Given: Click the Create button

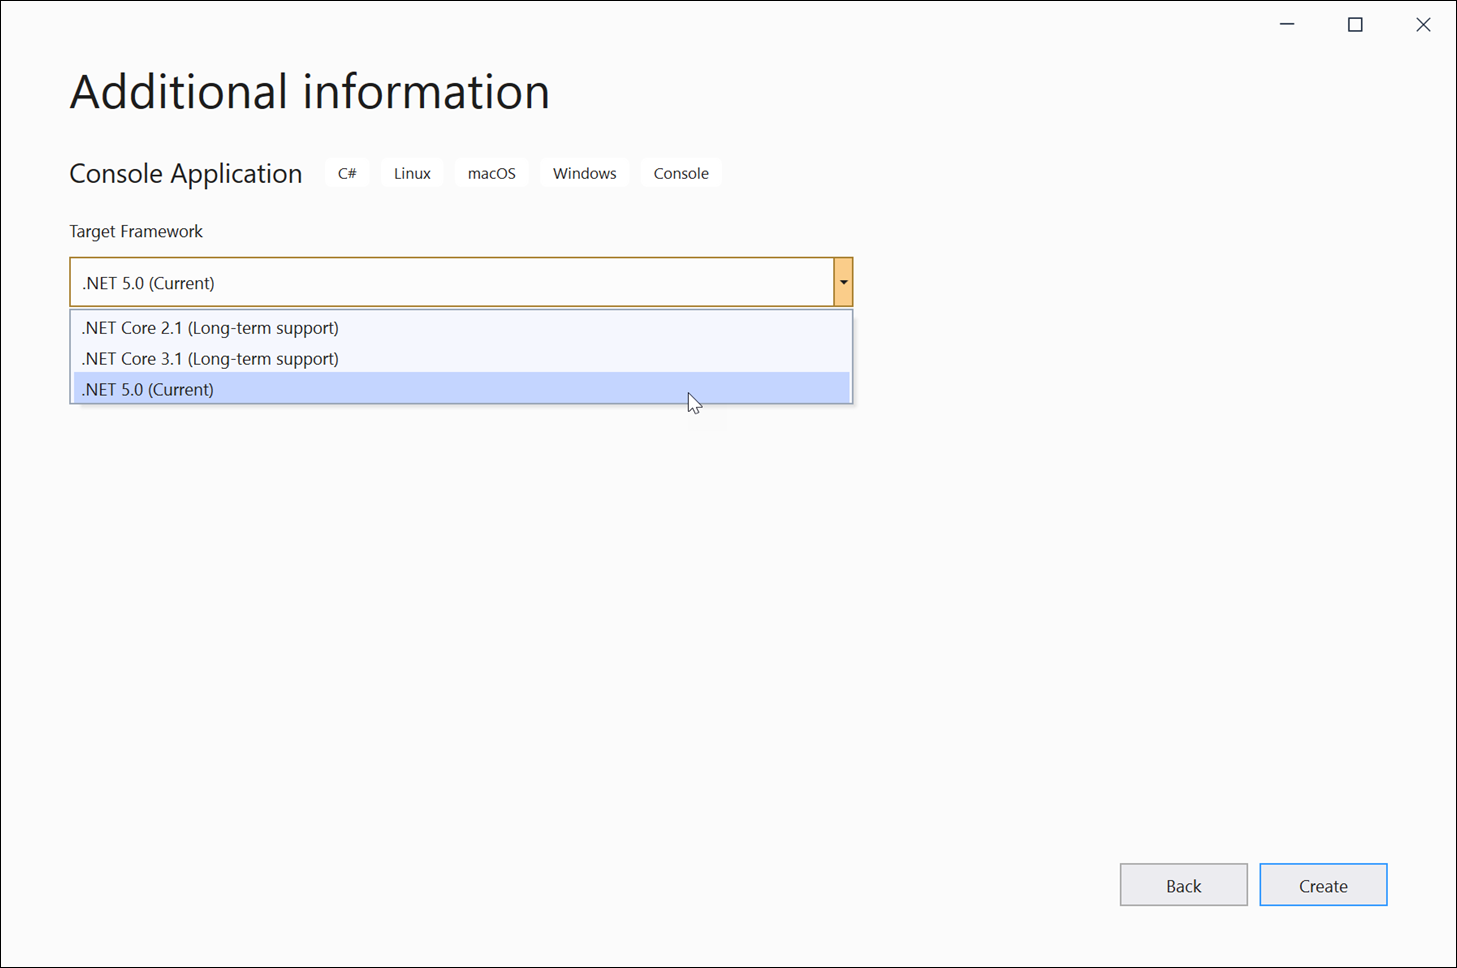Looking at the screenshot, I should [x=1323, y=885].
